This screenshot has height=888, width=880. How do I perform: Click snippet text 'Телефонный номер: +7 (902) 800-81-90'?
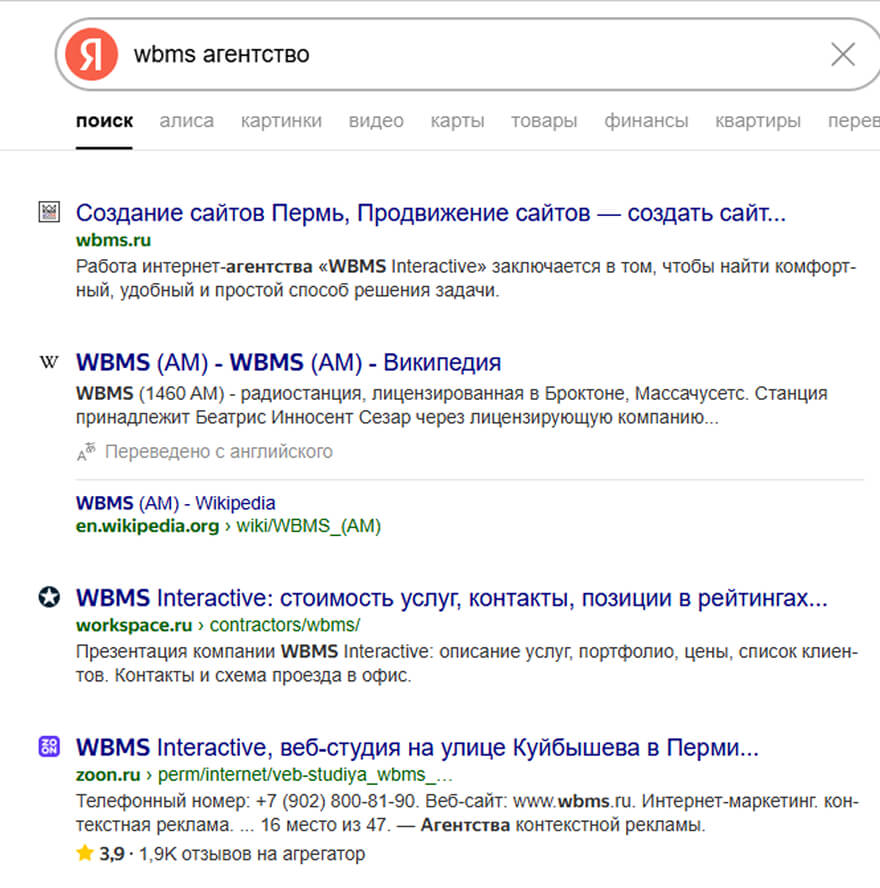coord(247,801)
